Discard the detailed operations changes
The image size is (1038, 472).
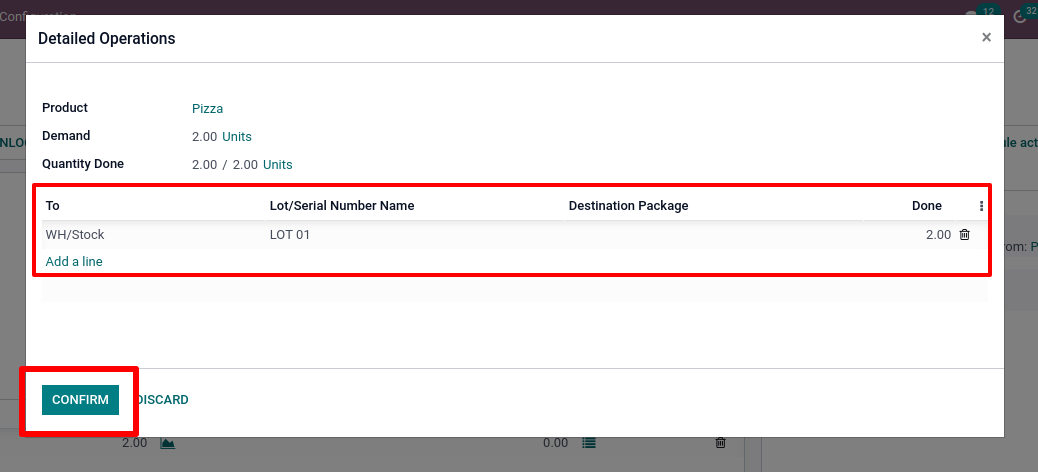coord(163,400)
